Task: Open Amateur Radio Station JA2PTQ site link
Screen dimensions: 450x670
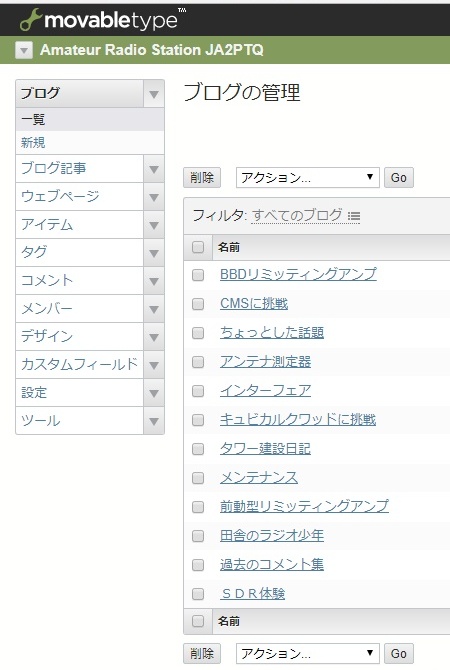Action: (x=152, y=50)
